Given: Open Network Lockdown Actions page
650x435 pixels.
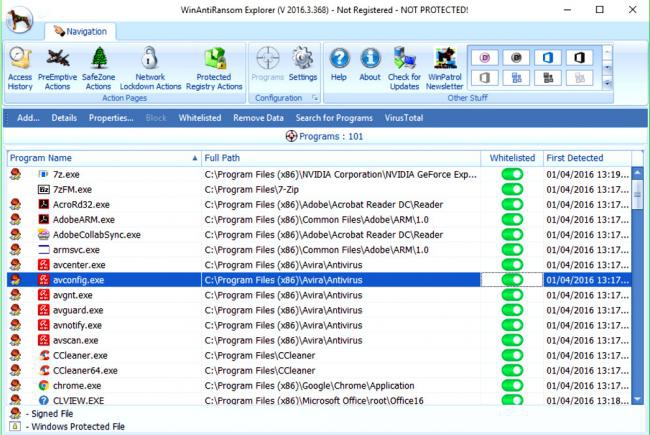Looking at the screenshot, I should [x=150, y=69].
